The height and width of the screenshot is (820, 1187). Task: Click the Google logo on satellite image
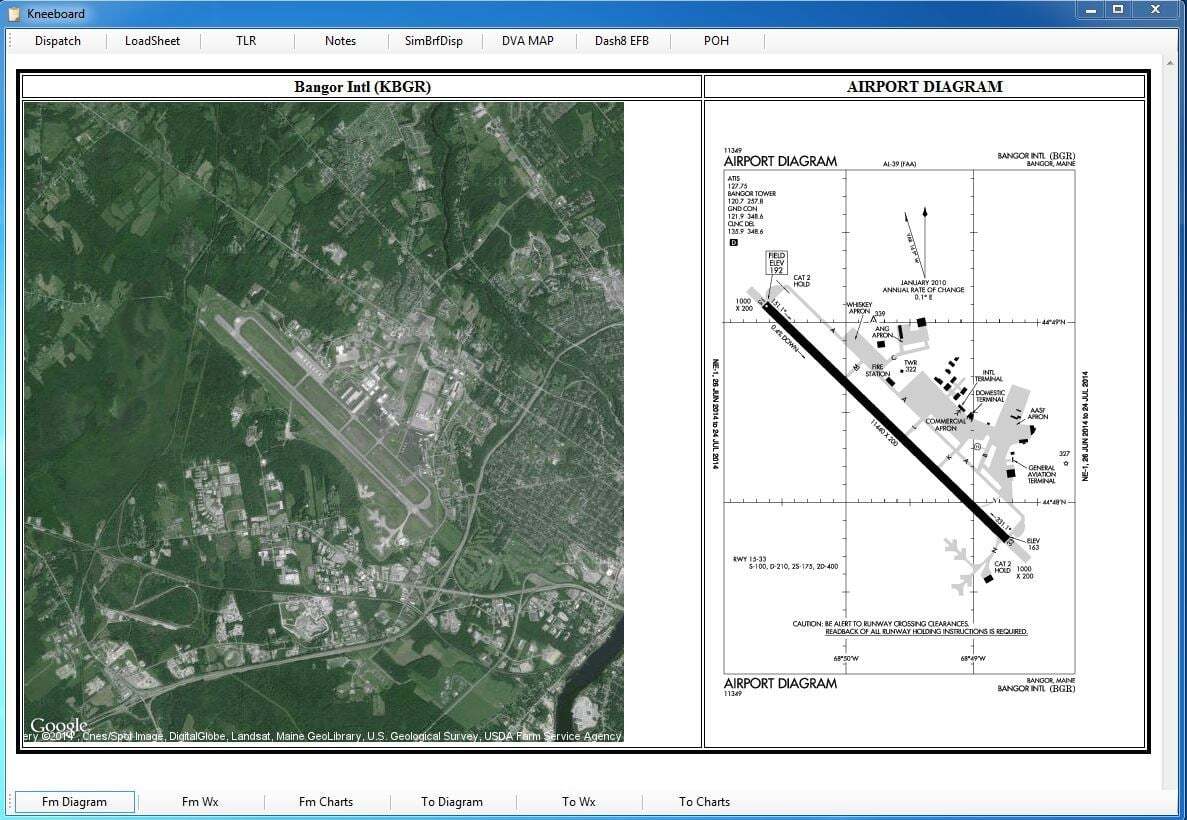[58, 726]
